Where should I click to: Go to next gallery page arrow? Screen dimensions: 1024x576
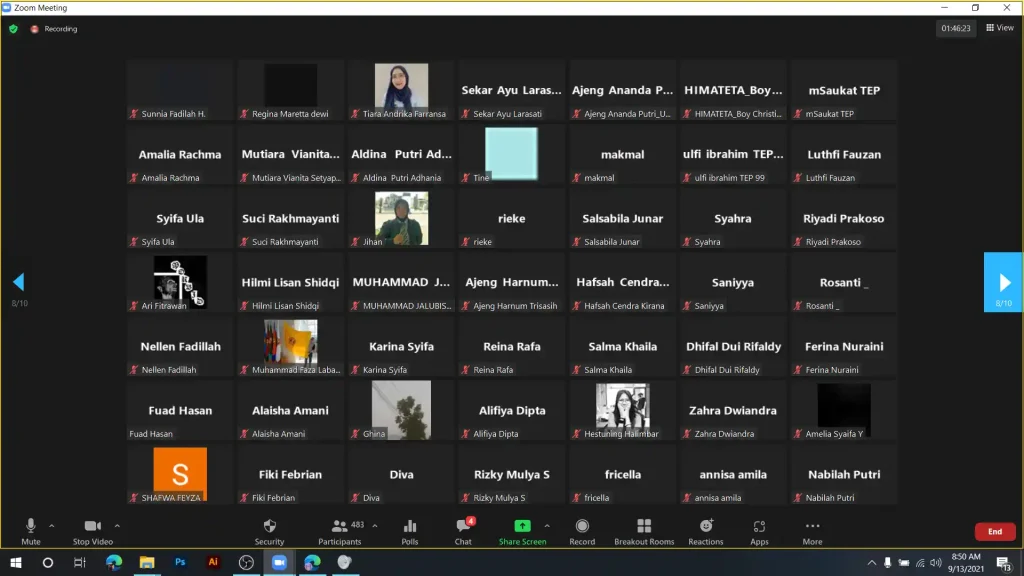pyautogui.click(x=1003, y=282)
